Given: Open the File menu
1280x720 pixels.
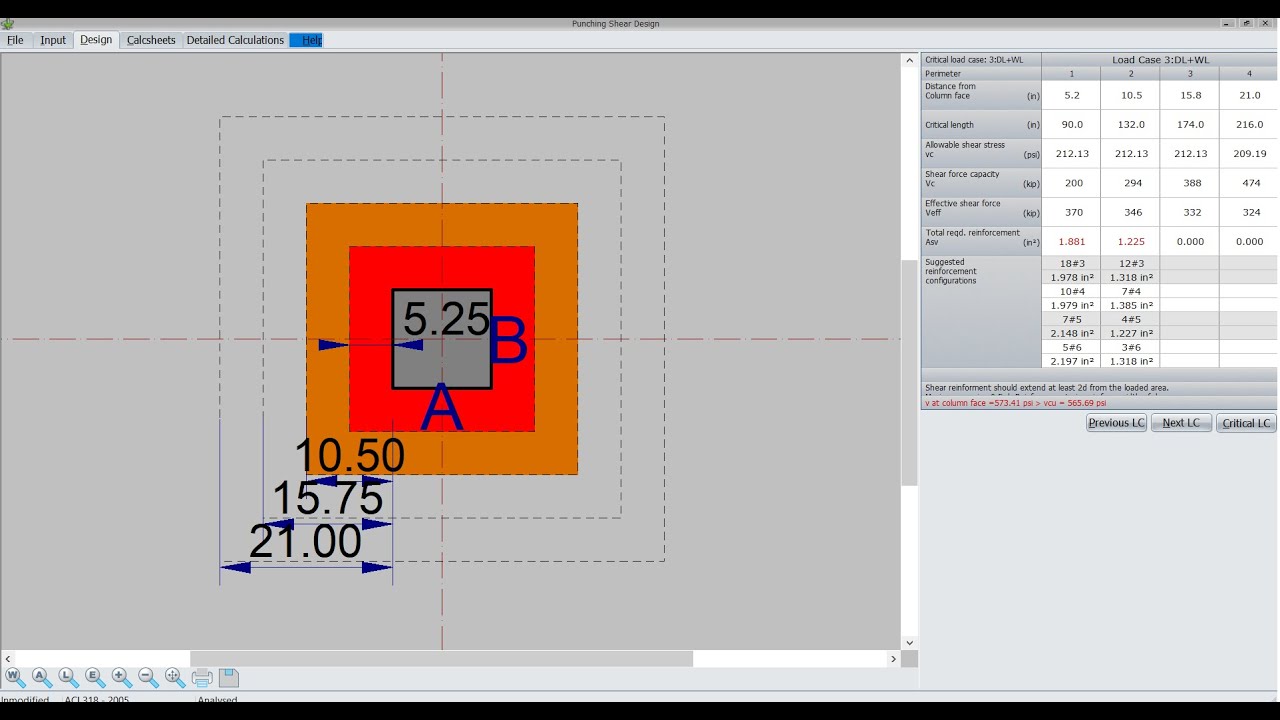Looking at the screenshot, I should [x=15, y=40].
